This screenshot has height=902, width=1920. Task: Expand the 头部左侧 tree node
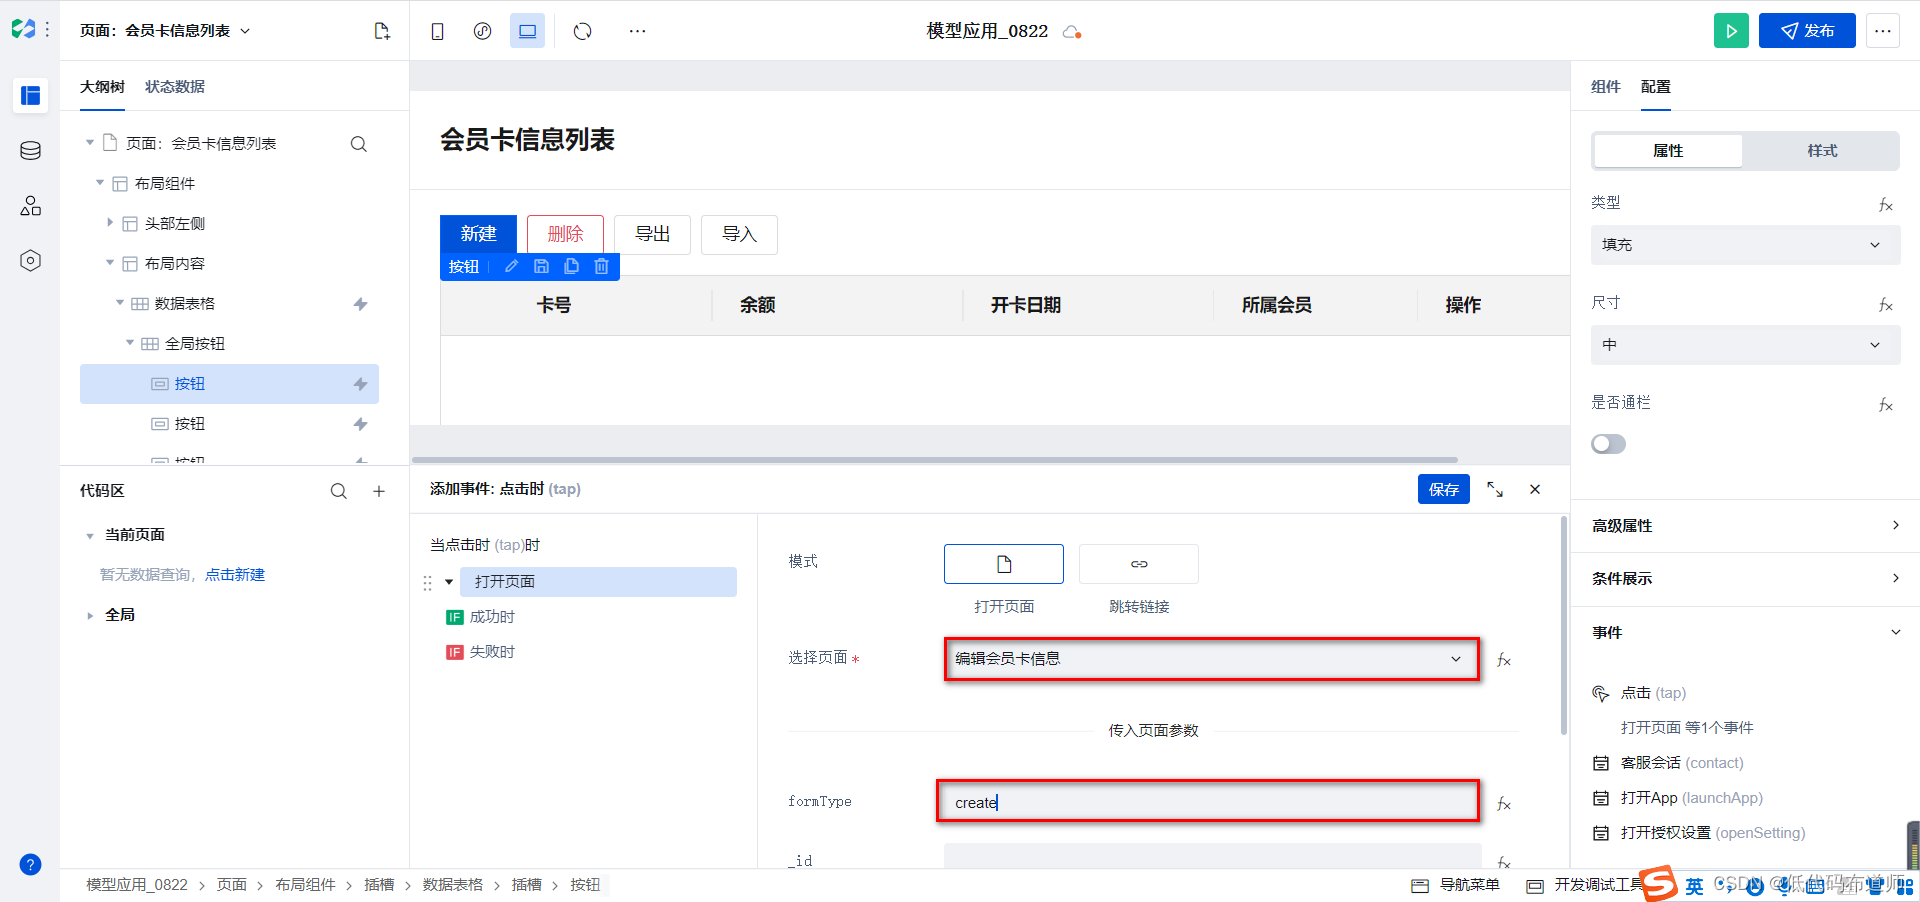[x=110, y=223]
